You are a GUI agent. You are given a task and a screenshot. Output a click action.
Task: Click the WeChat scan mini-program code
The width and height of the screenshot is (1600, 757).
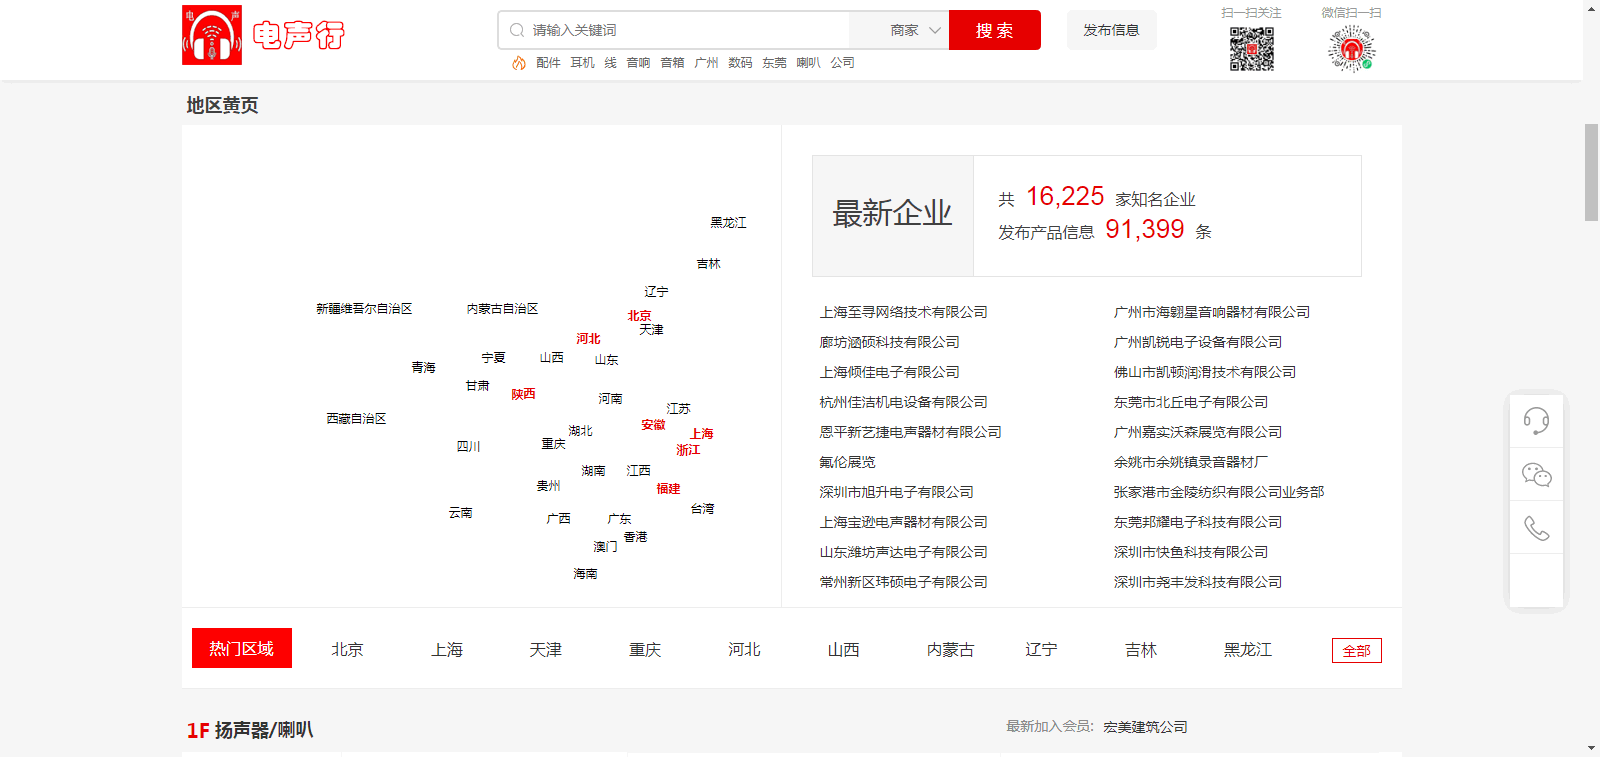coord(1351,48)
